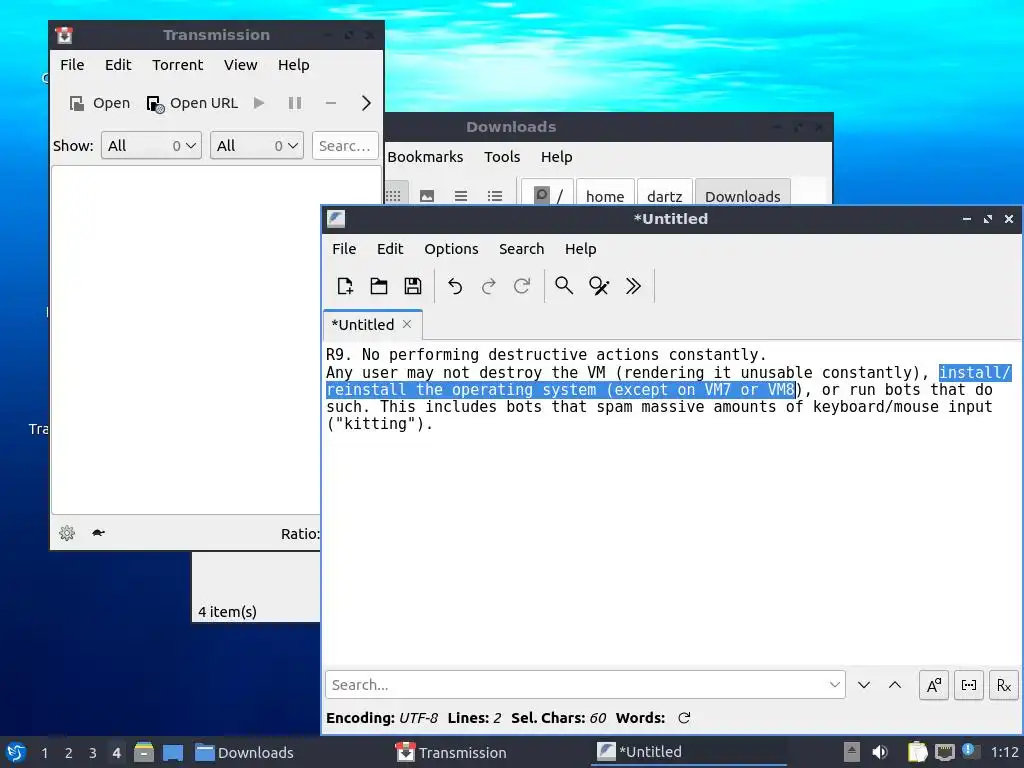Expand Transmission toolbar overflow arrow

[366, 103]
